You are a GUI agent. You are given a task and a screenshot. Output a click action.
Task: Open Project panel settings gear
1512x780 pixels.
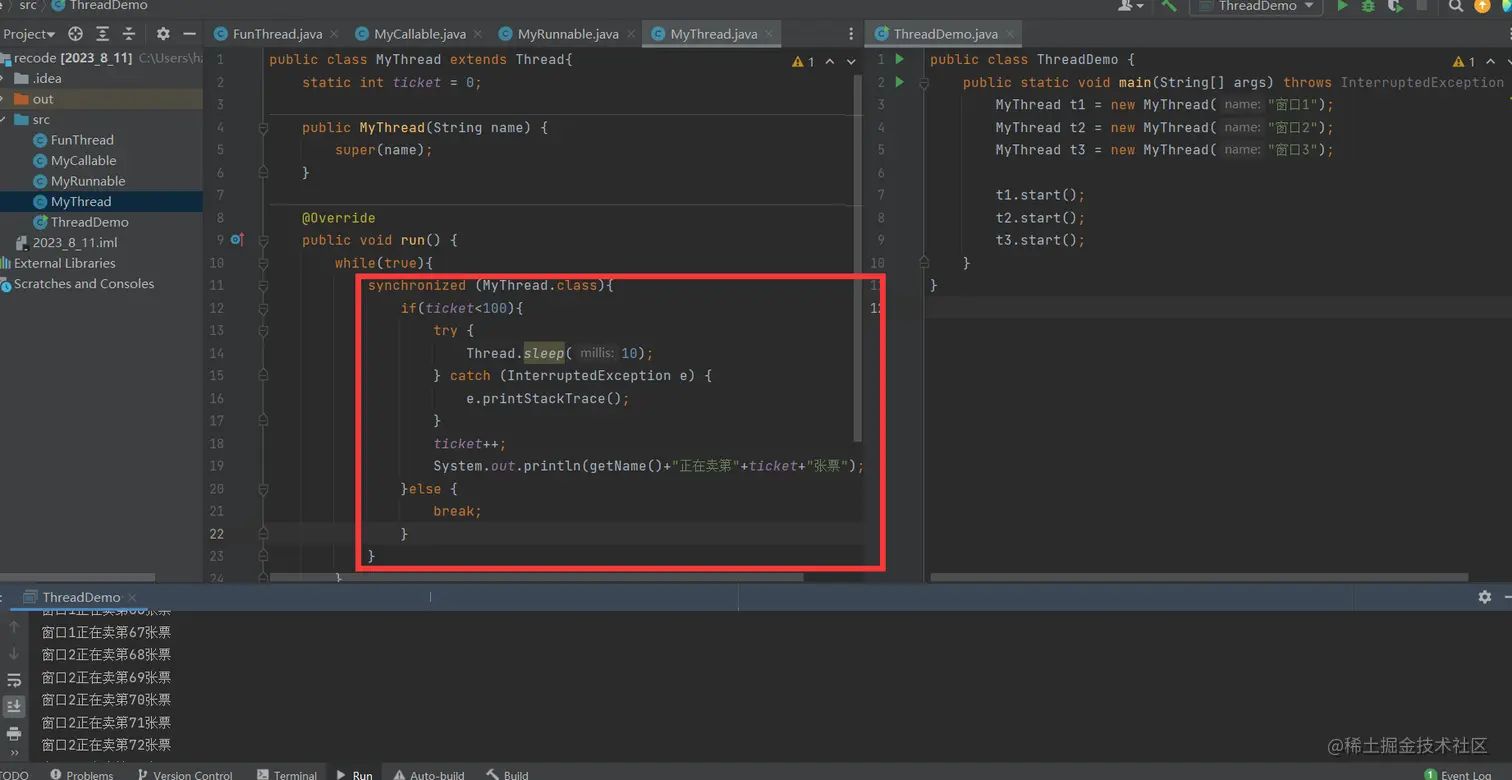pos(163,34)
